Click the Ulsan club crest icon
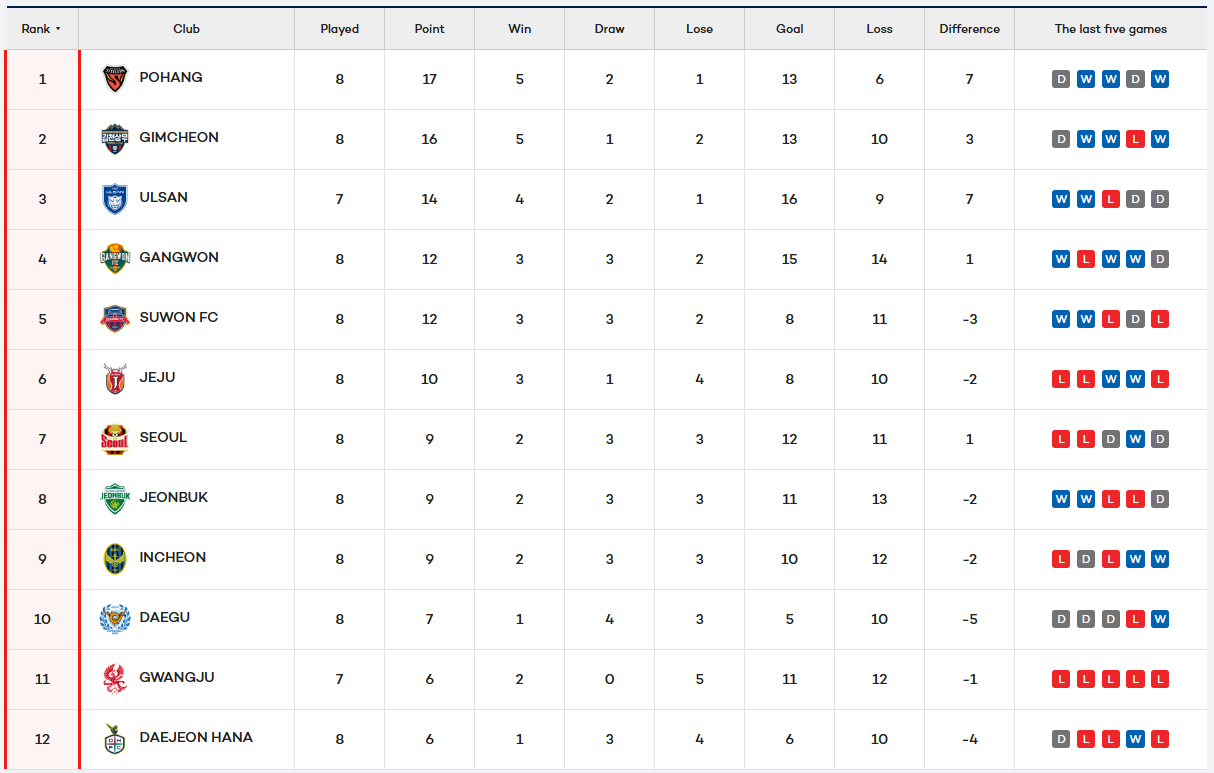This screenshot has width=1214, height=773. pos(115,199)
